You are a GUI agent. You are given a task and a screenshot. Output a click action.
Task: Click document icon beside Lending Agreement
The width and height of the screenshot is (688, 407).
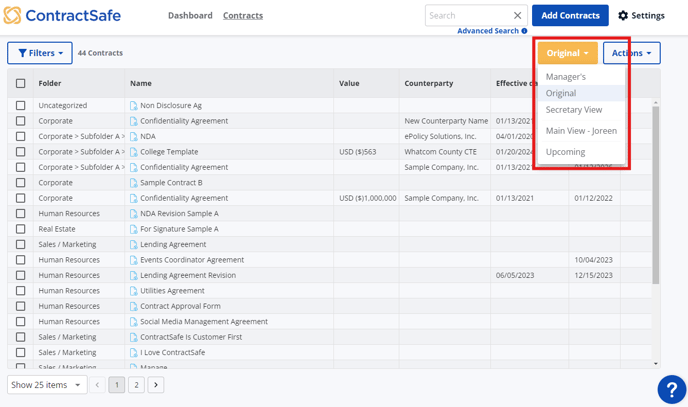tap(133, 244)
